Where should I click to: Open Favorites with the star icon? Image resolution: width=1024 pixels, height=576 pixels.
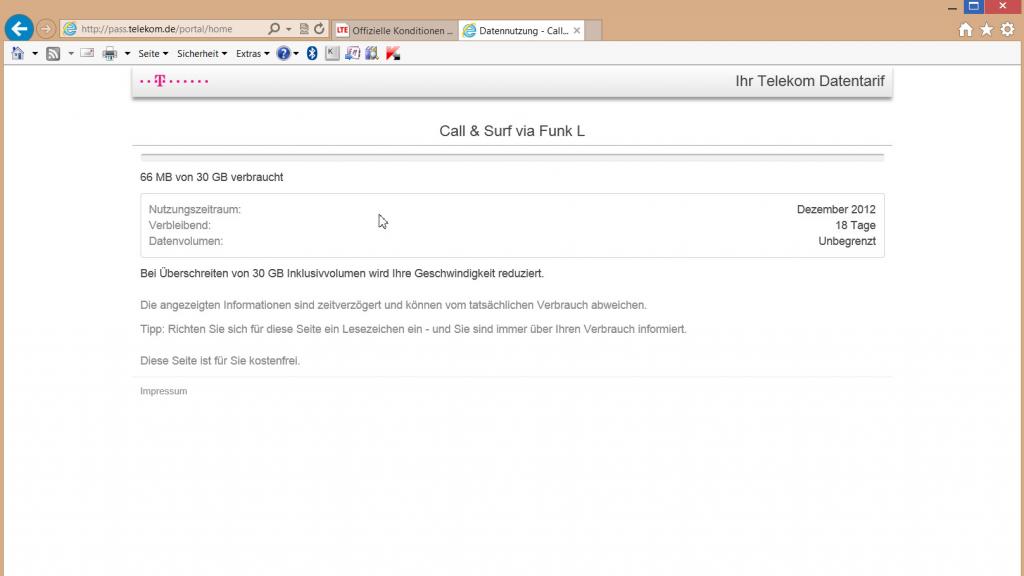click(987, 29)
